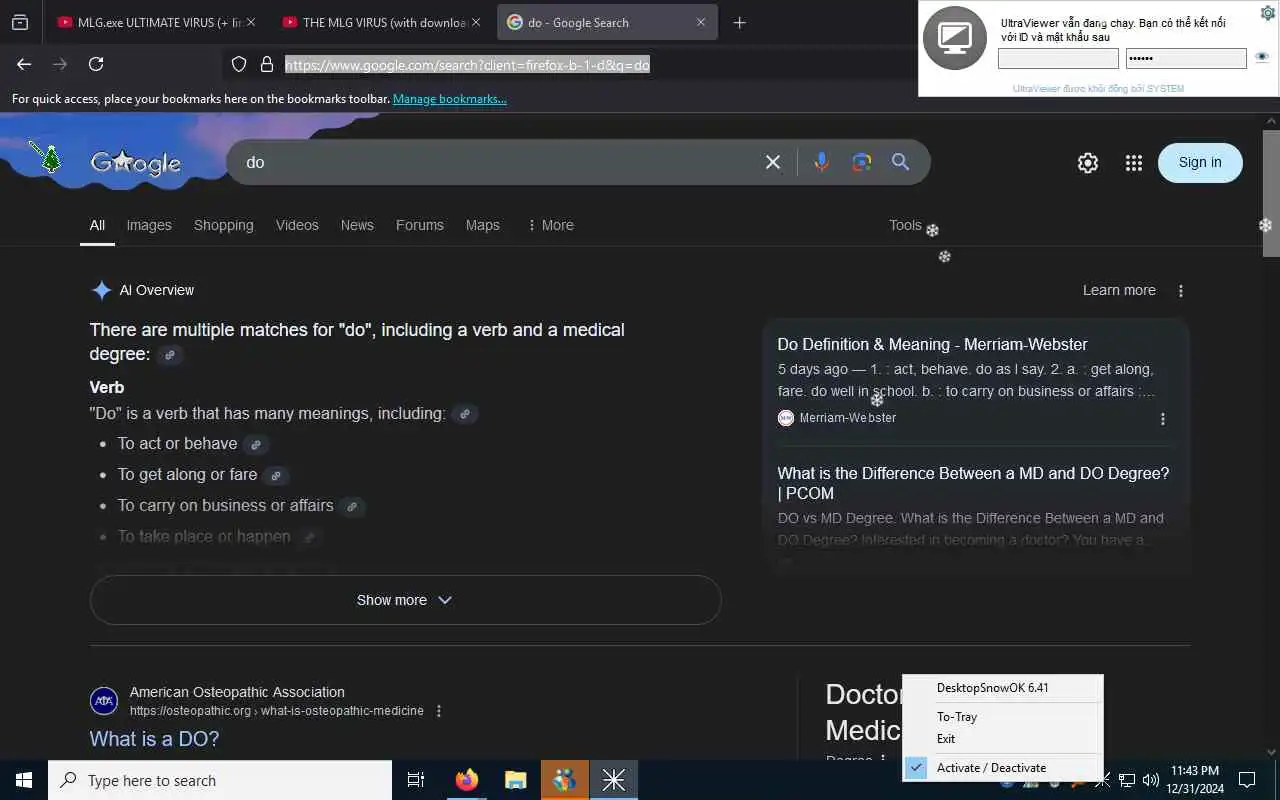1280x800 pixels.
Task: Choose Exit in the DesktopSnowOK menu
Action: pos(1003,739)
